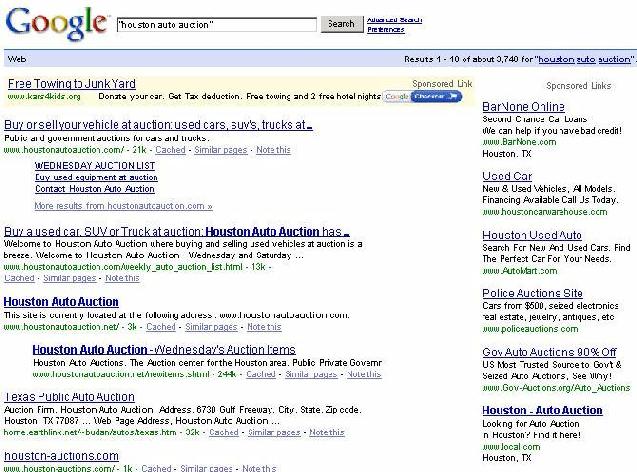
Task: Open Cached link for newitems.shtml 244k result
Action: 261,374
